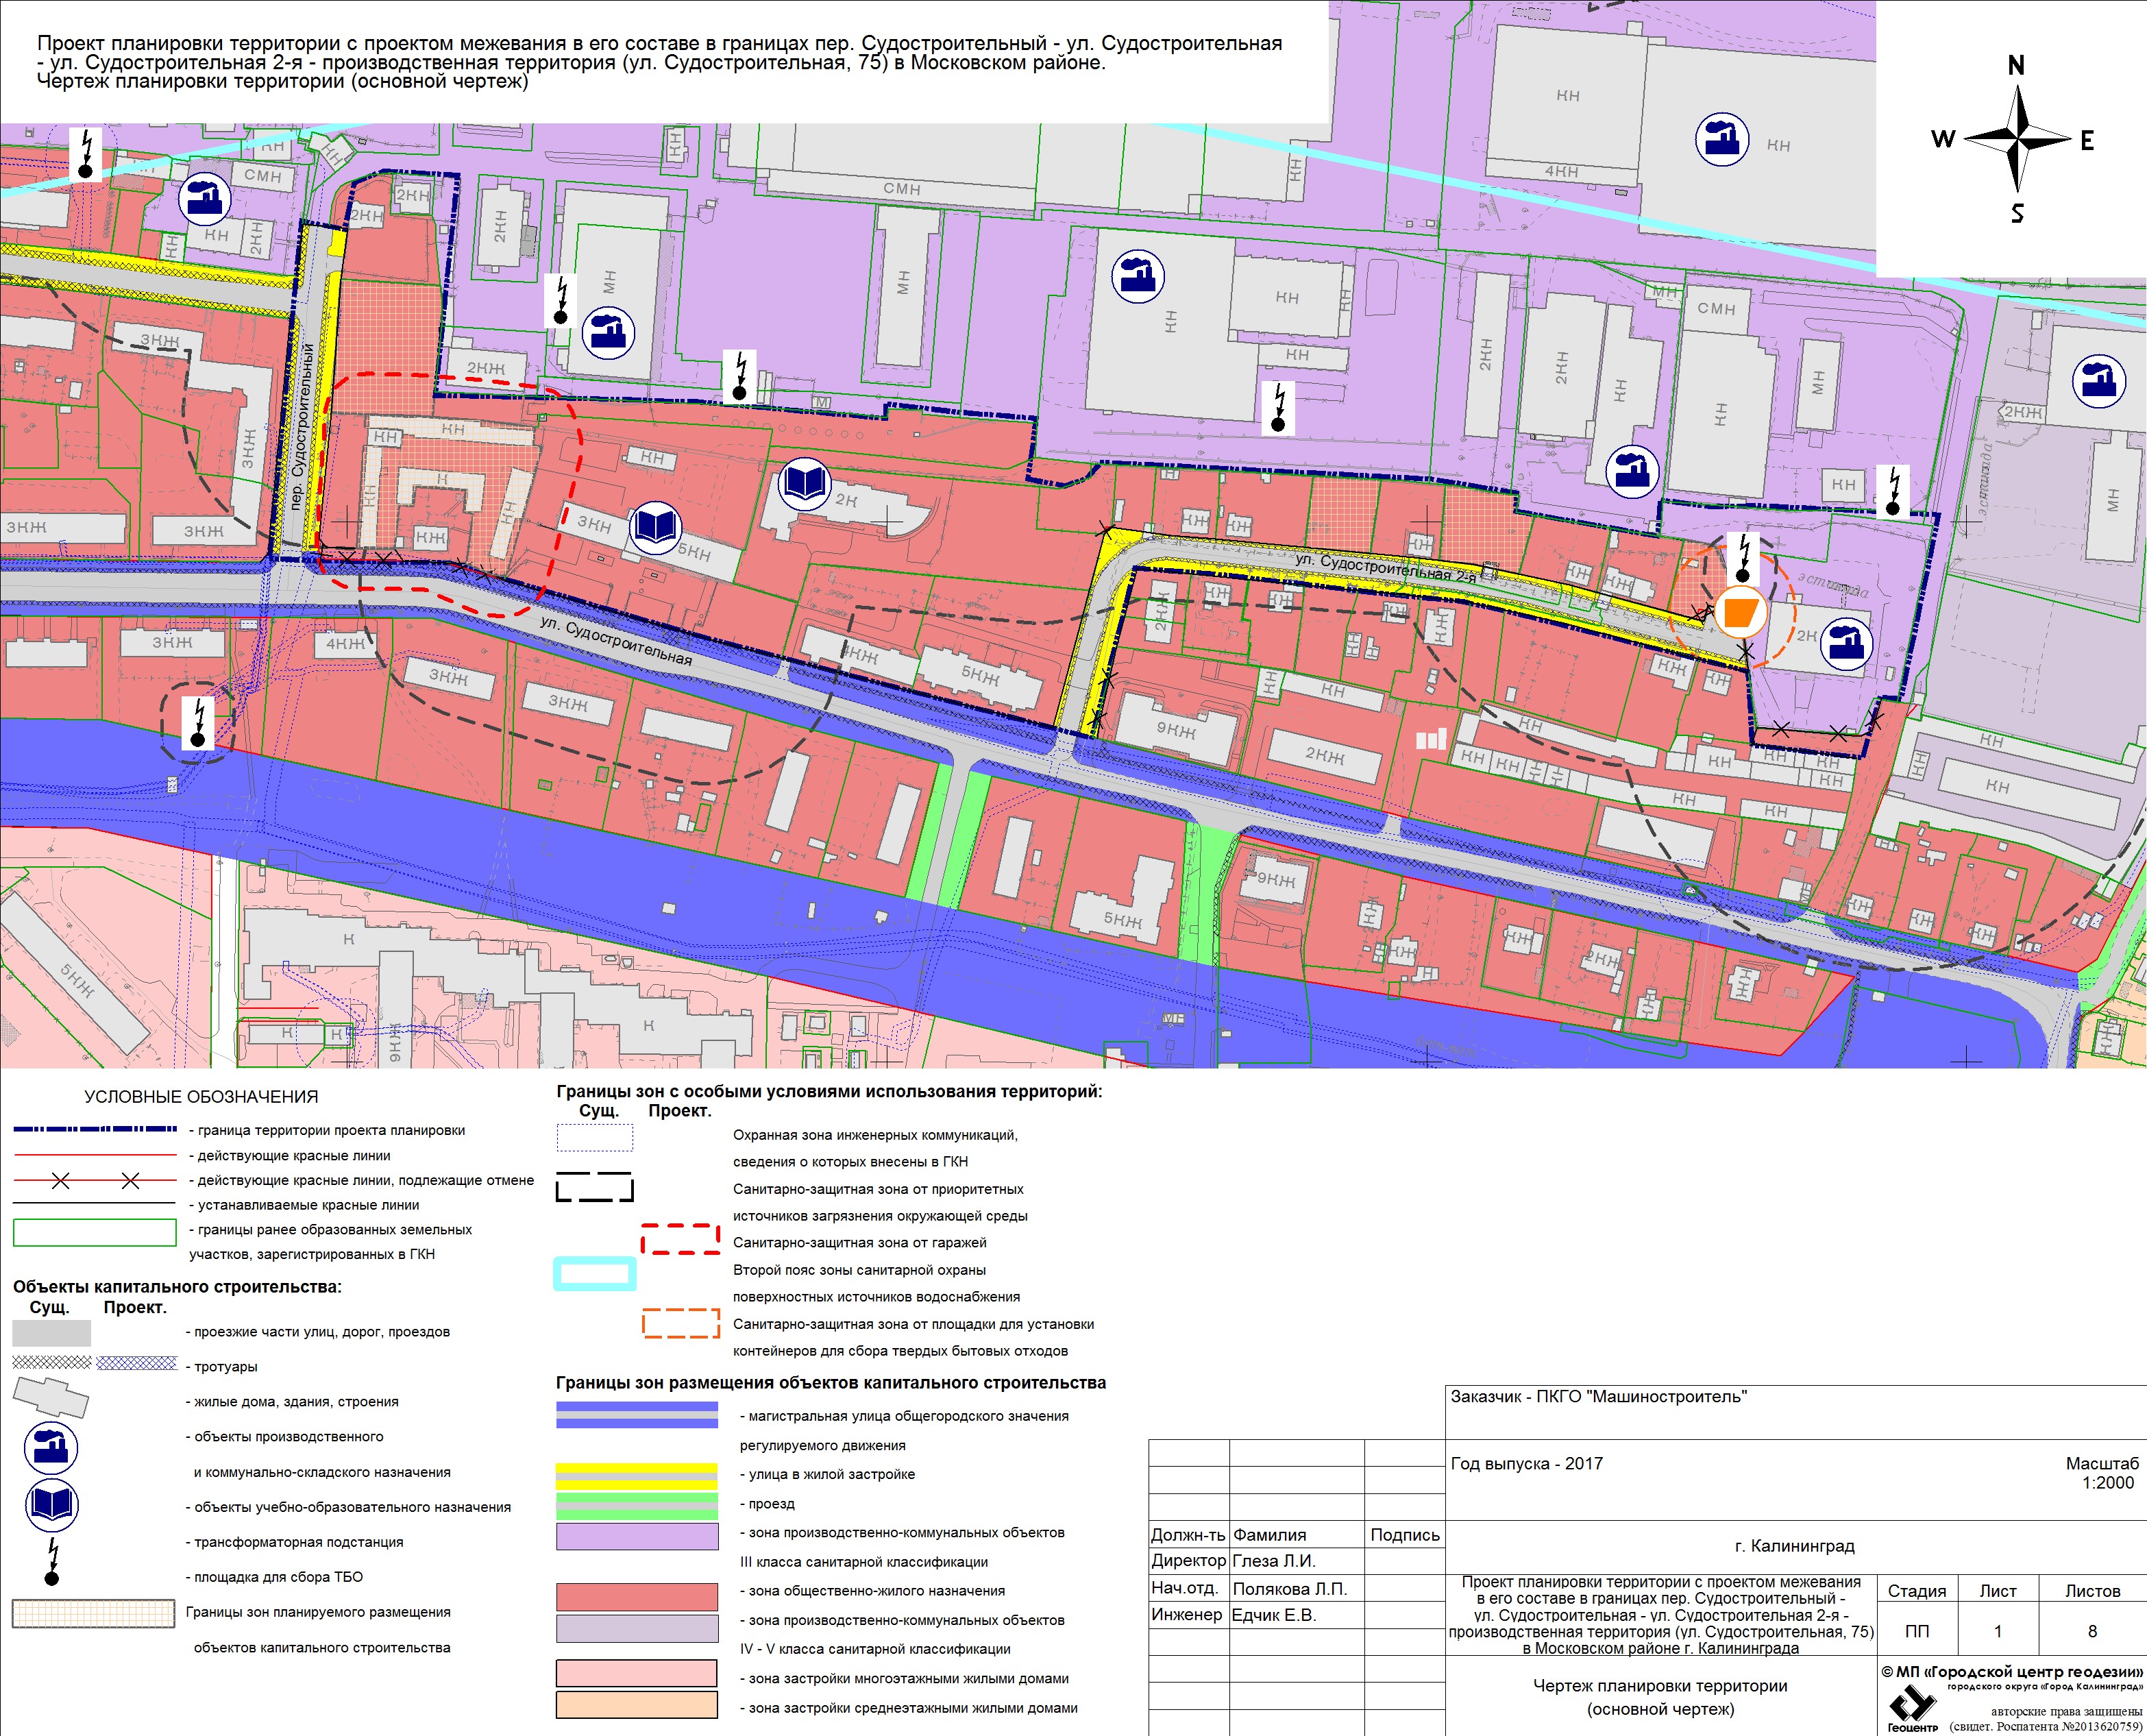
Task: Click the purple industrial zone III class swatch
Action: pyautogui.click(x=637, y=1537)
